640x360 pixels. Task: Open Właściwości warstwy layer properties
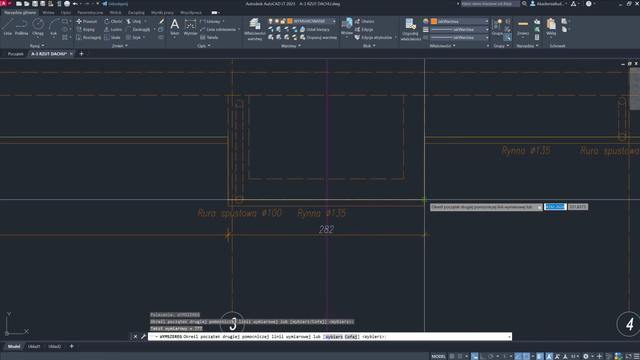click(x=255, y=29)
